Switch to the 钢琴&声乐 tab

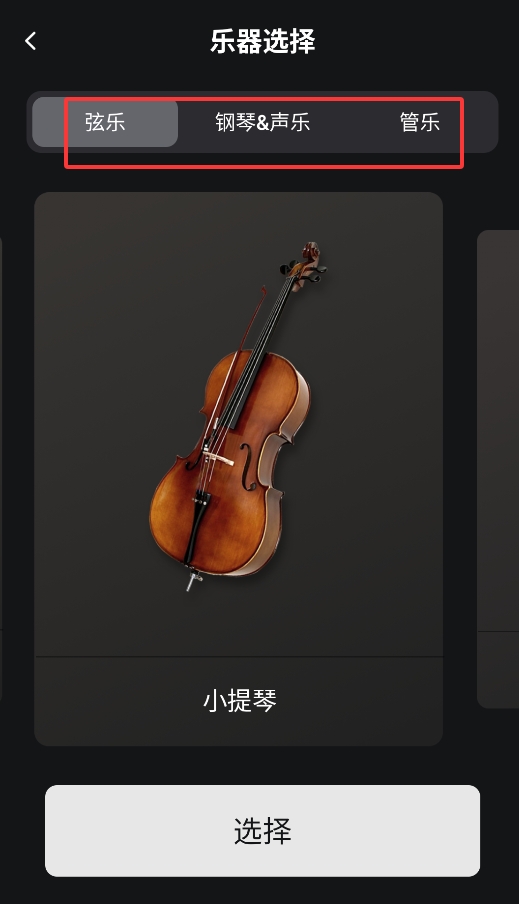point(262,122)
